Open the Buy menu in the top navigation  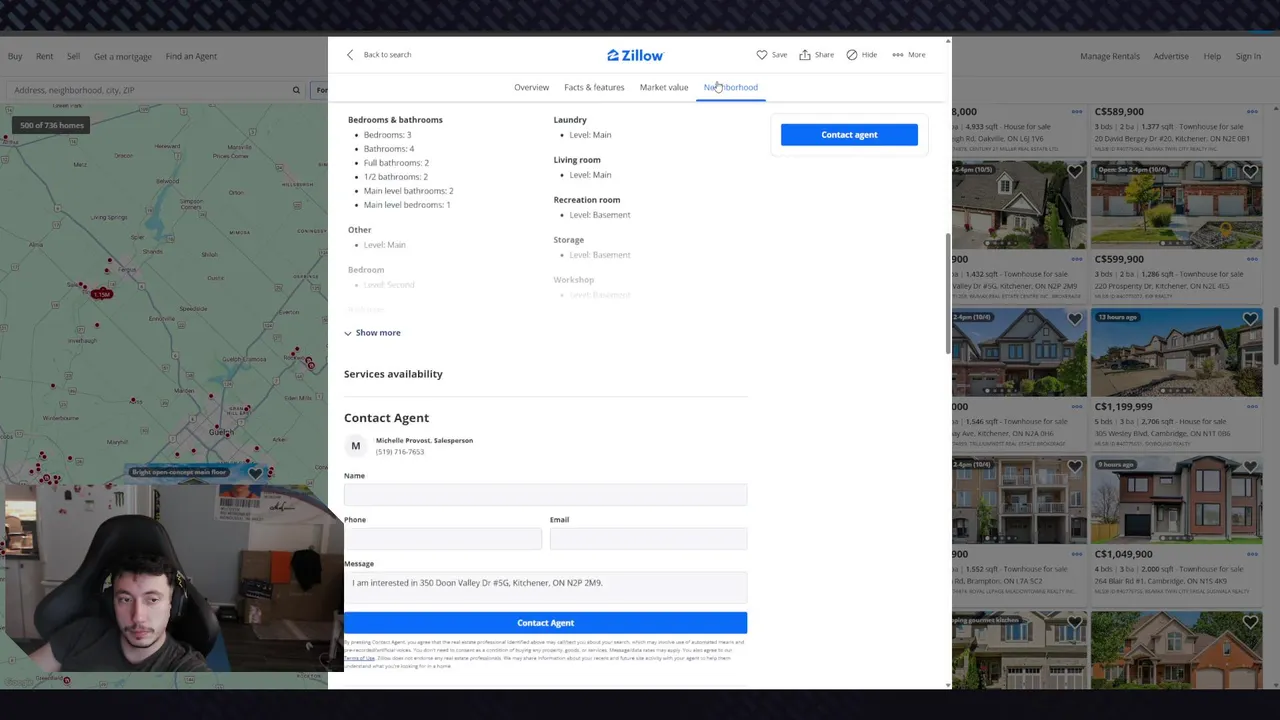[x=15, y=57]
